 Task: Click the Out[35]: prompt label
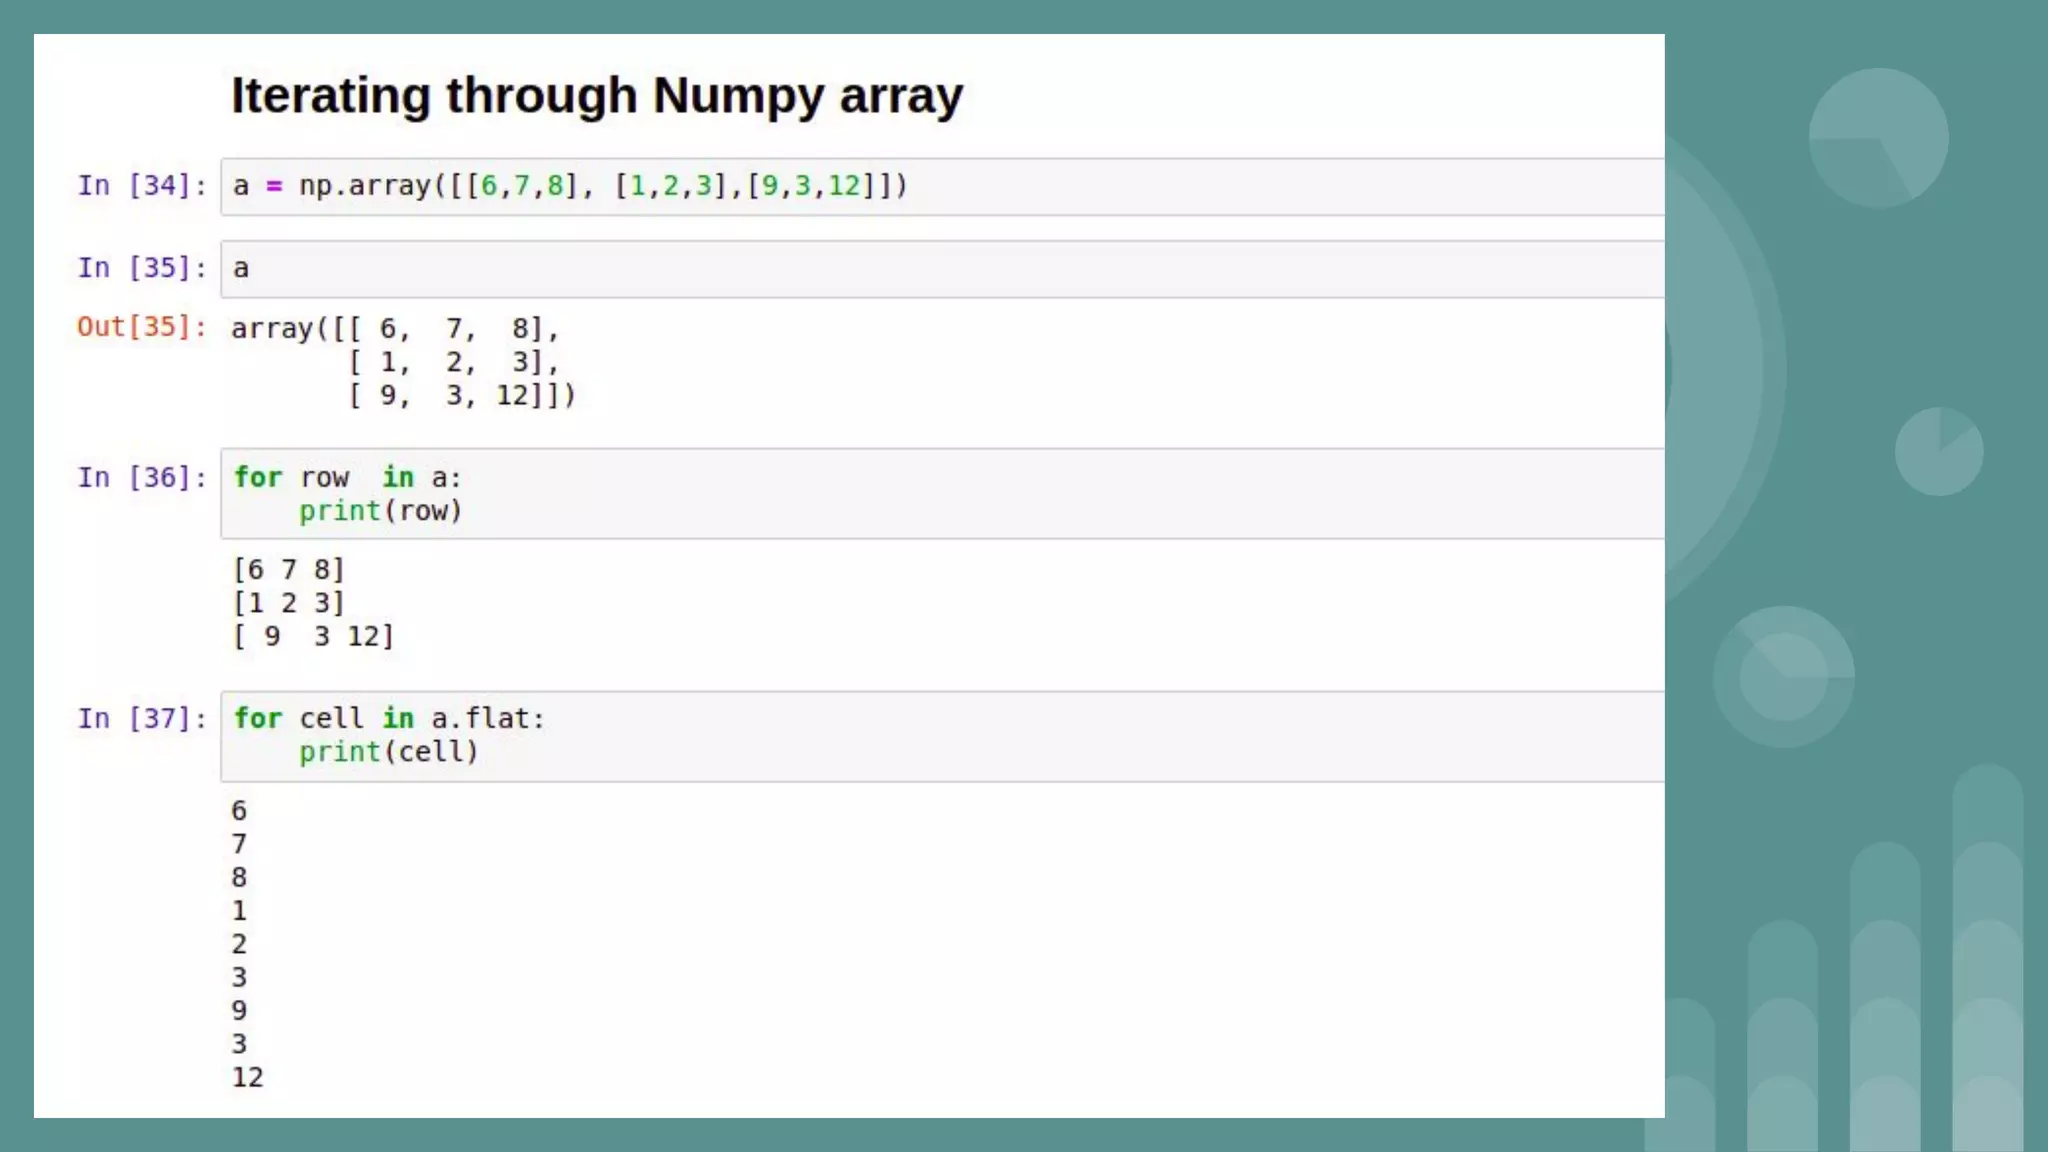[x=142, y=327]
